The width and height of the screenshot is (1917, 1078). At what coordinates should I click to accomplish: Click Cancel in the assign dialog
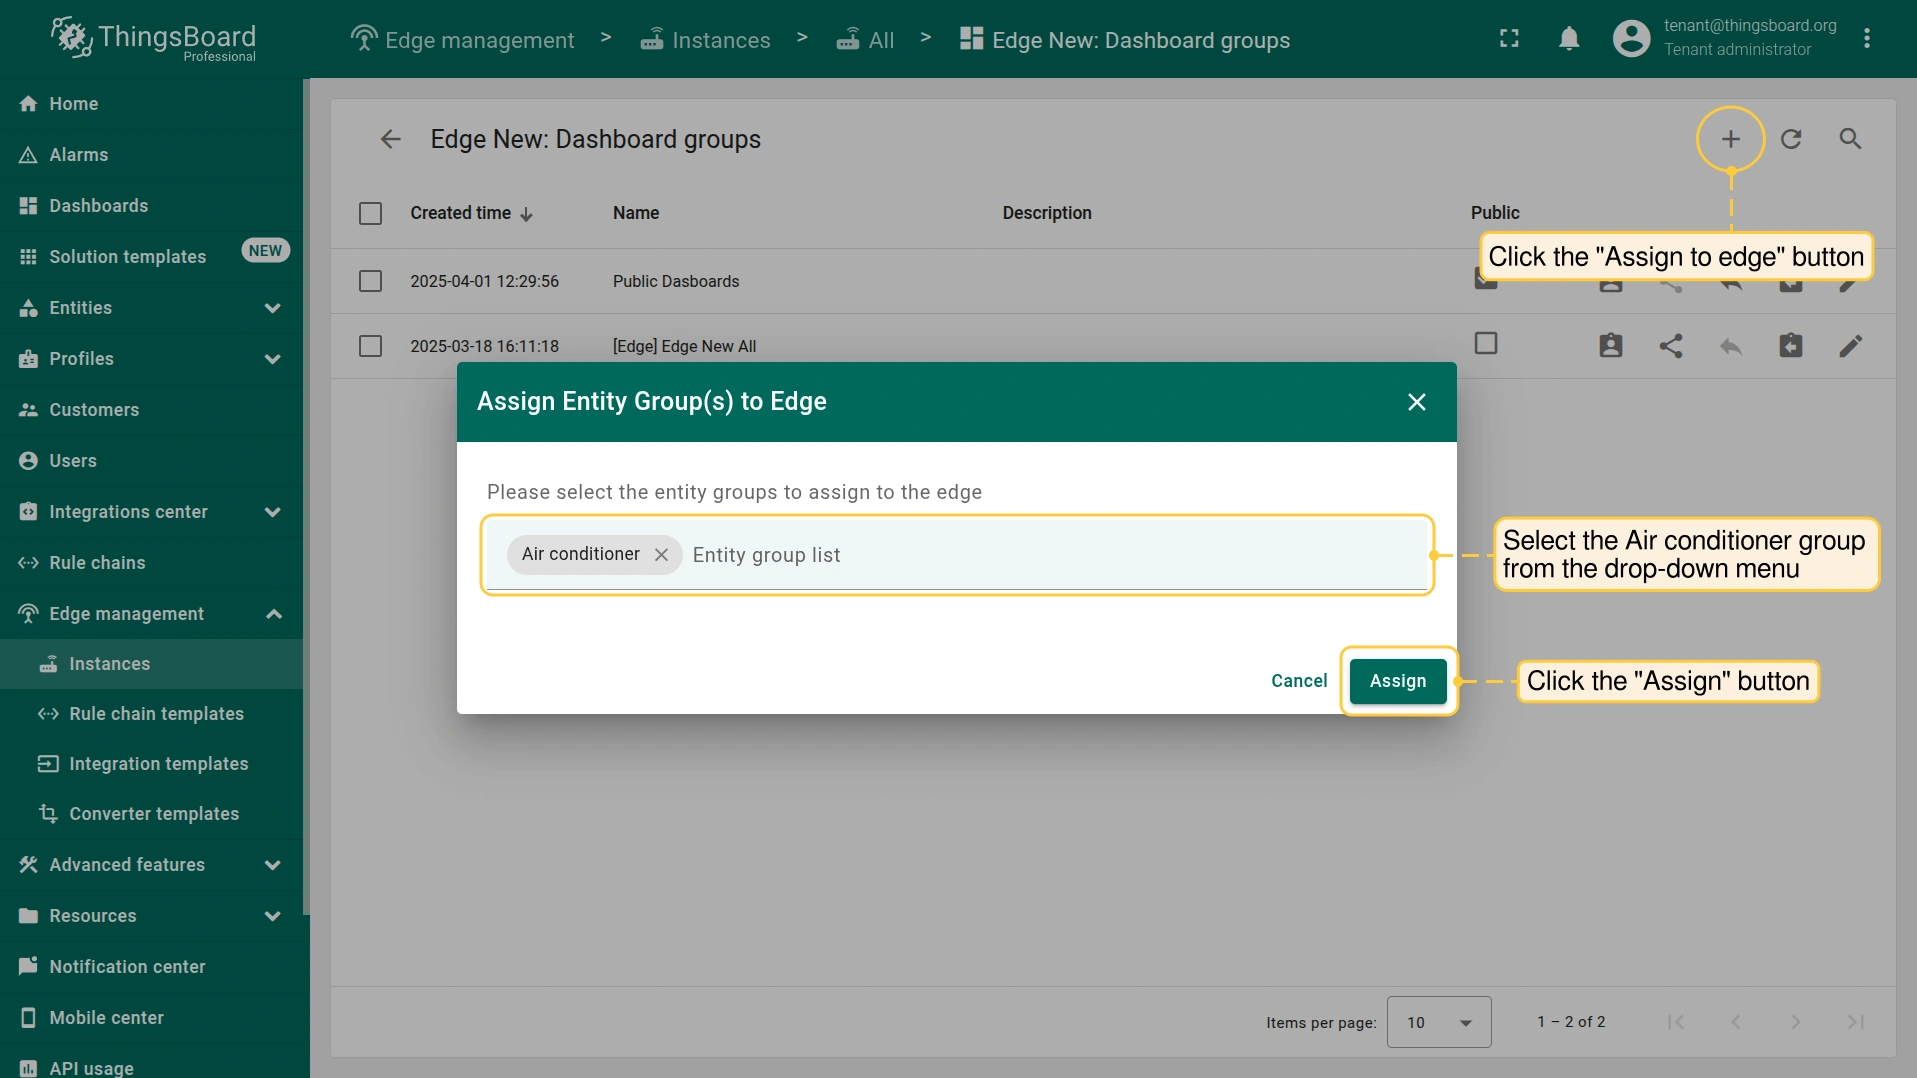coord(1298,681)
